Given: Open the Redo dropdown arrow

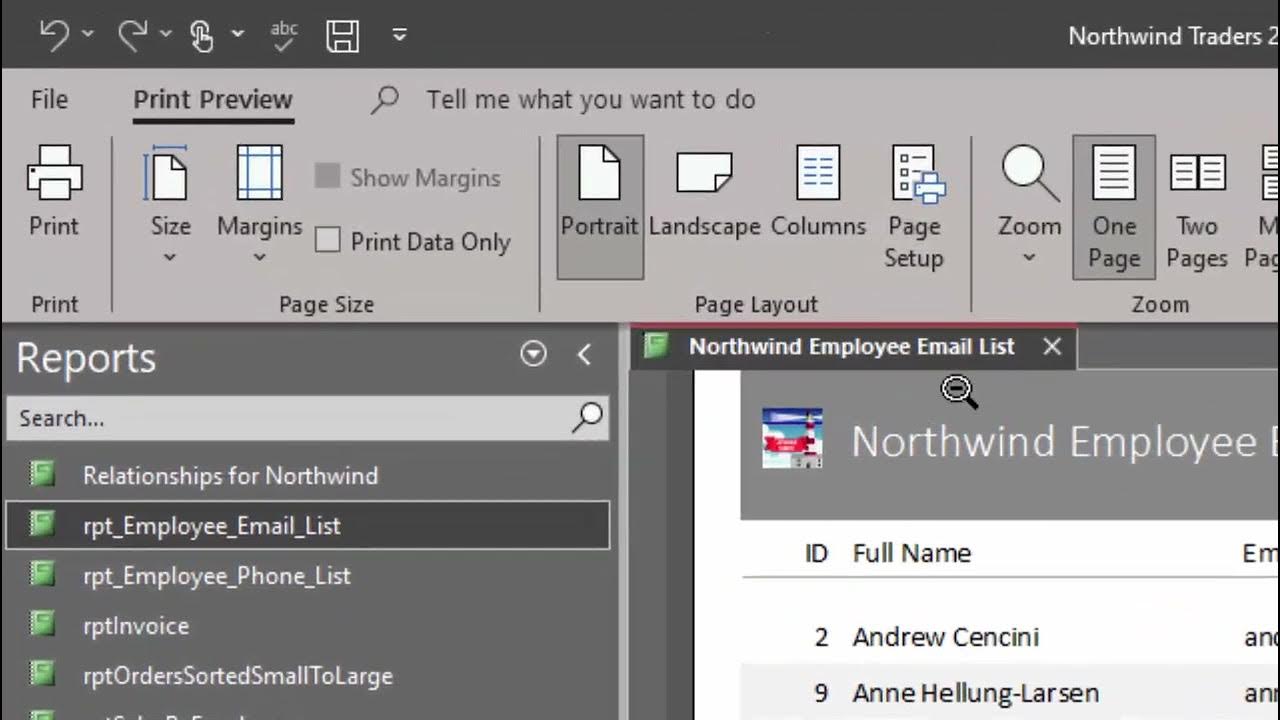Looking at the screenshot, I should coord(166,34).
